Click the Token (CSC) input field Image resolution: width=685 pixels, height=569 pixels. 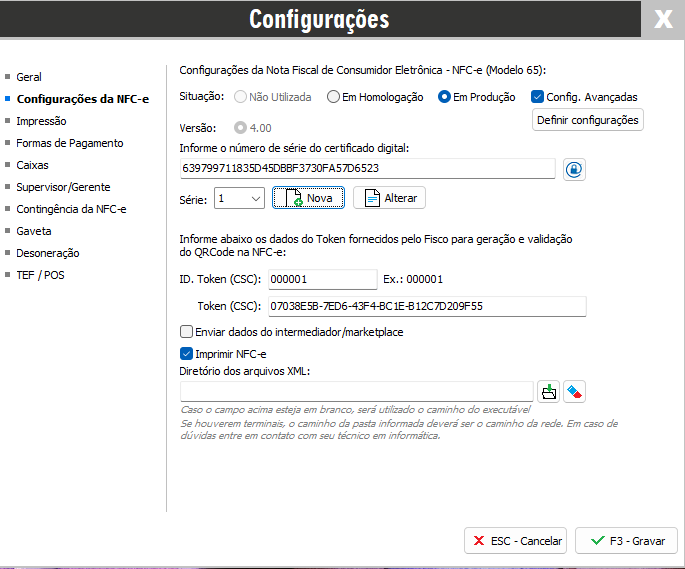427,306
